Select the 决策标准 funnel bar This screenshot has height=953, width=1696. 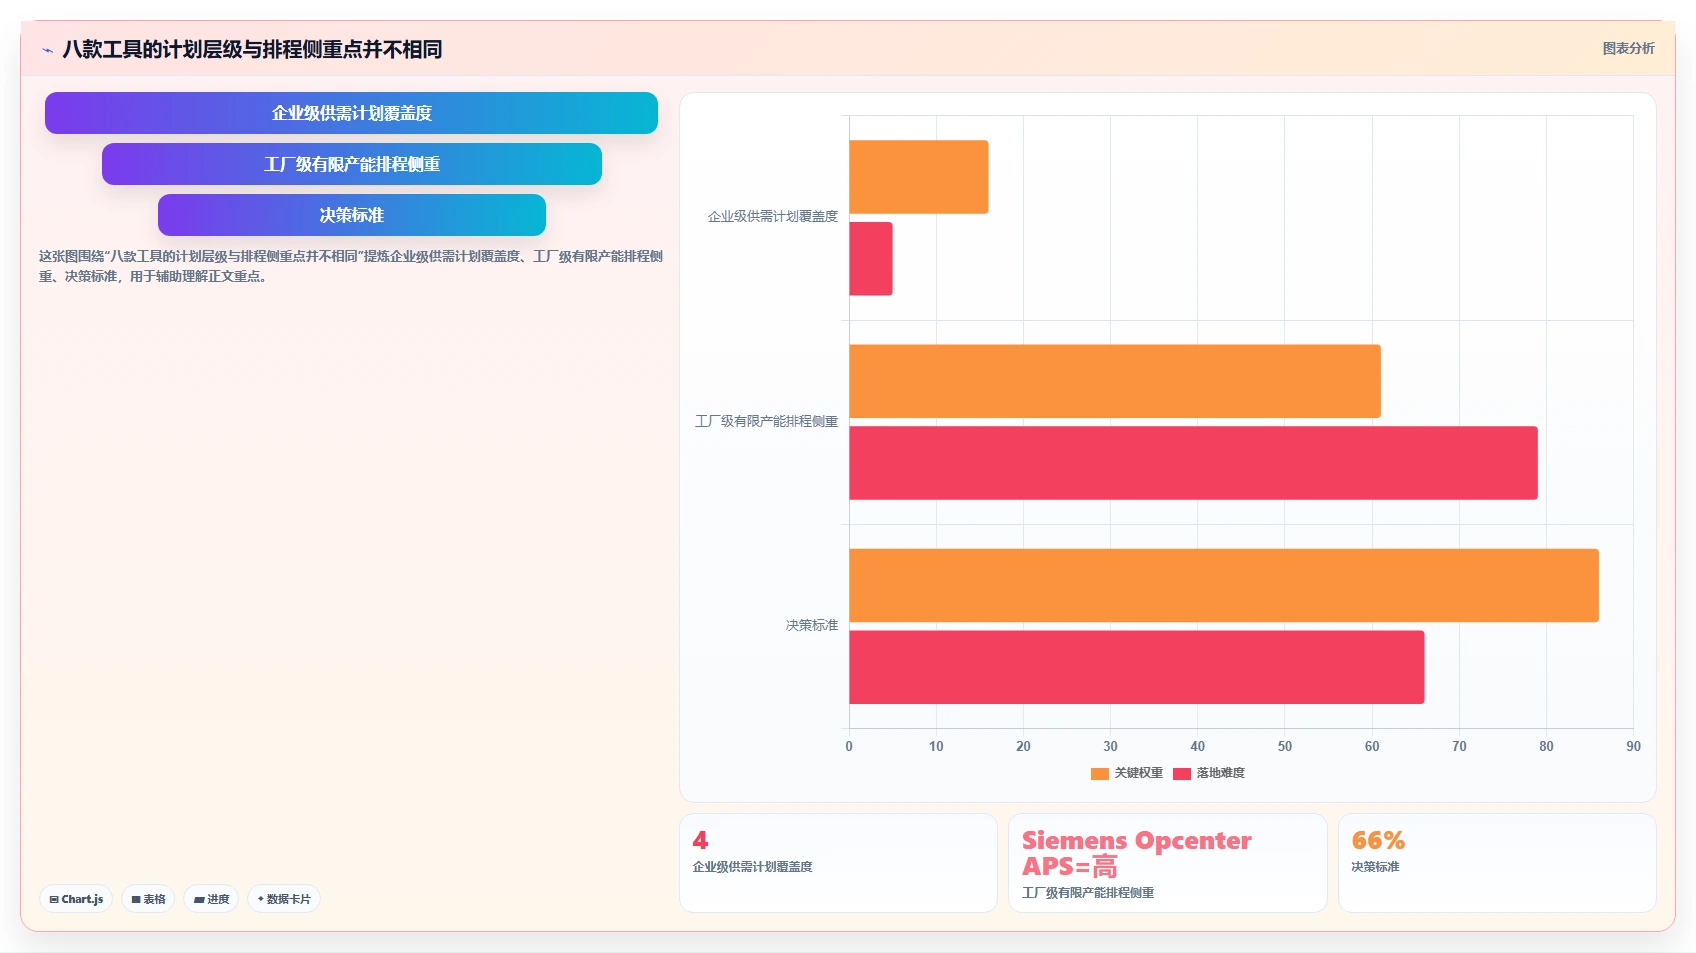[351, 215]
